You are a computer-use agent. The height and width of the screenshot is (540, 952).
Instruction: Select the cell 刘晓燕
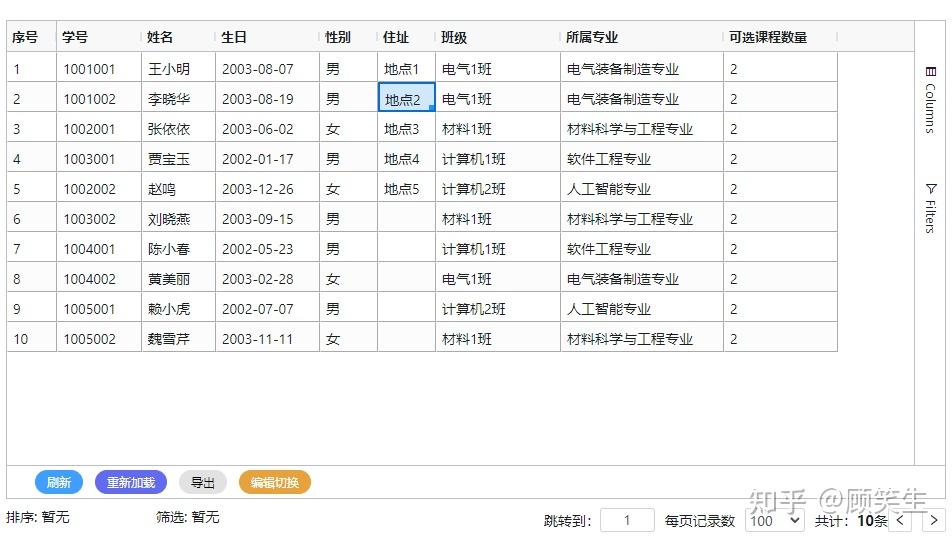[178, 218]
